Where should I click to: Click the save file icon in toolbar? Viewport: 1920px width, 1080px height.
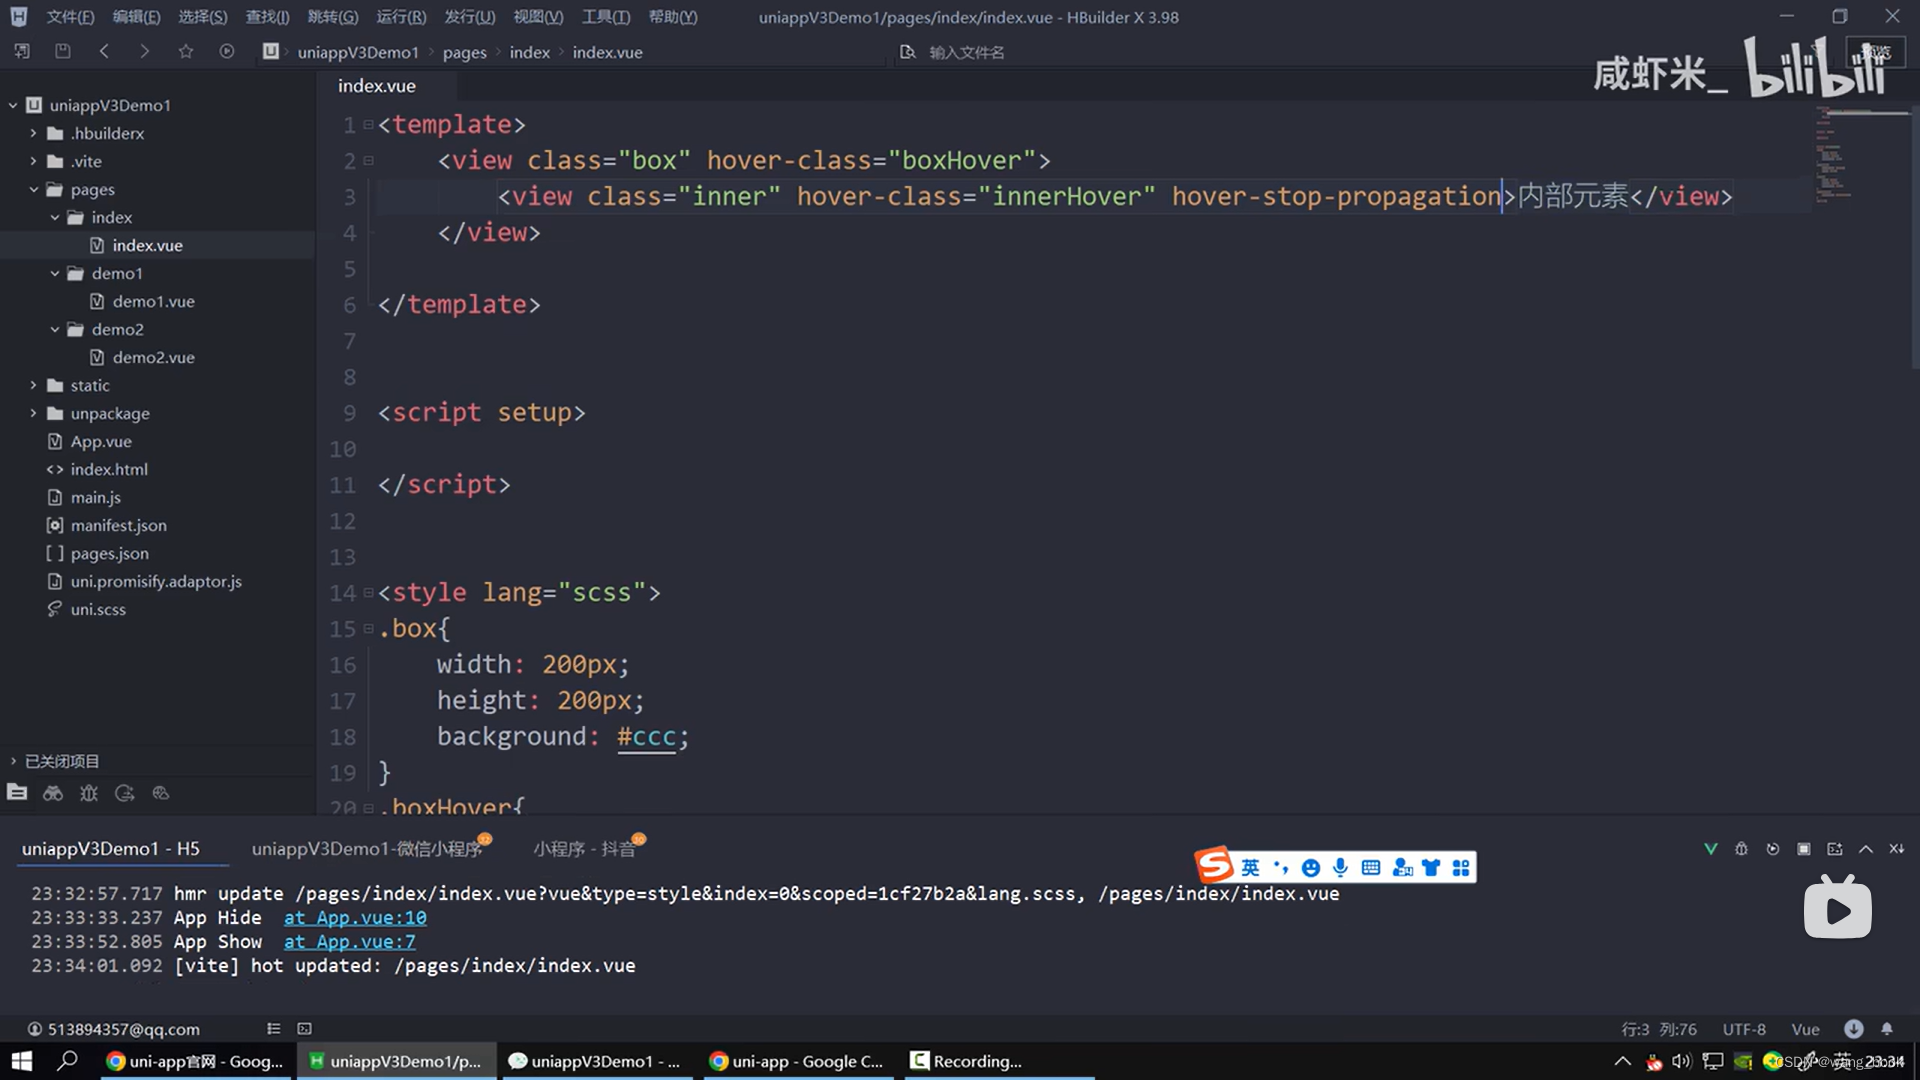62,50
